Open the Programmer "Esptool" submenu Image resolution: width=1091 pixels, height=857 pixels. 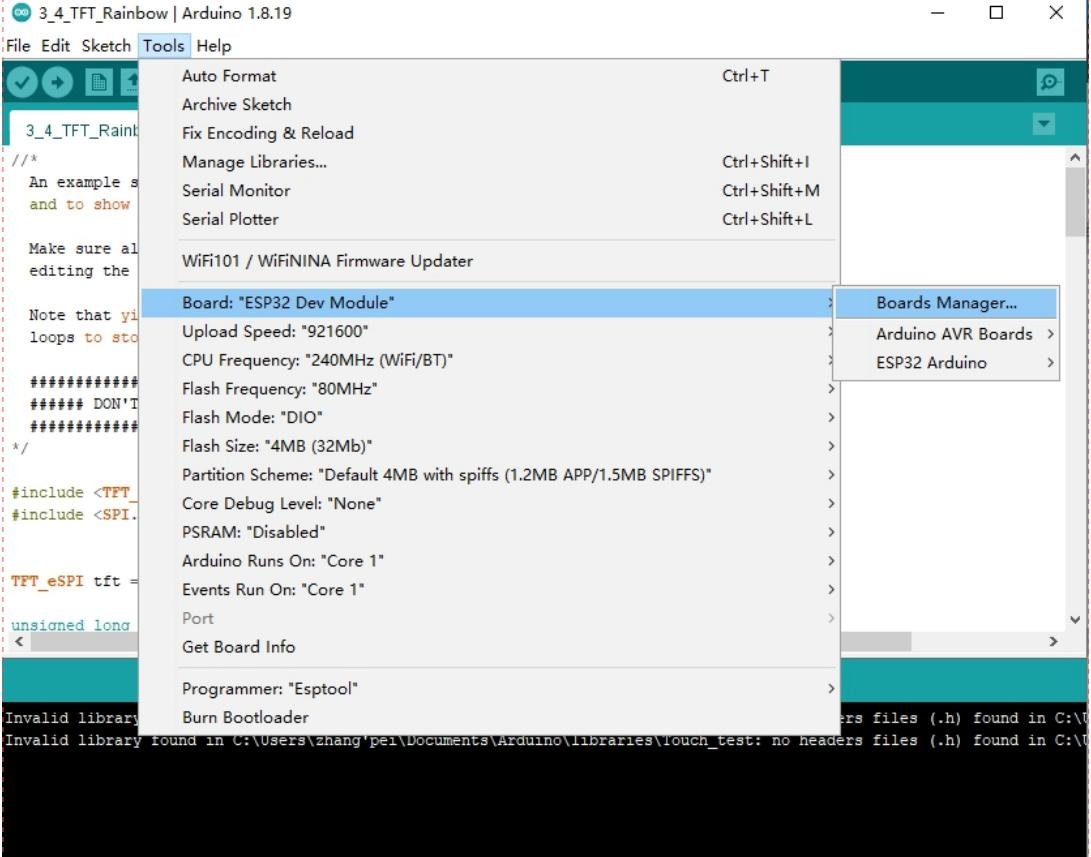270,688
